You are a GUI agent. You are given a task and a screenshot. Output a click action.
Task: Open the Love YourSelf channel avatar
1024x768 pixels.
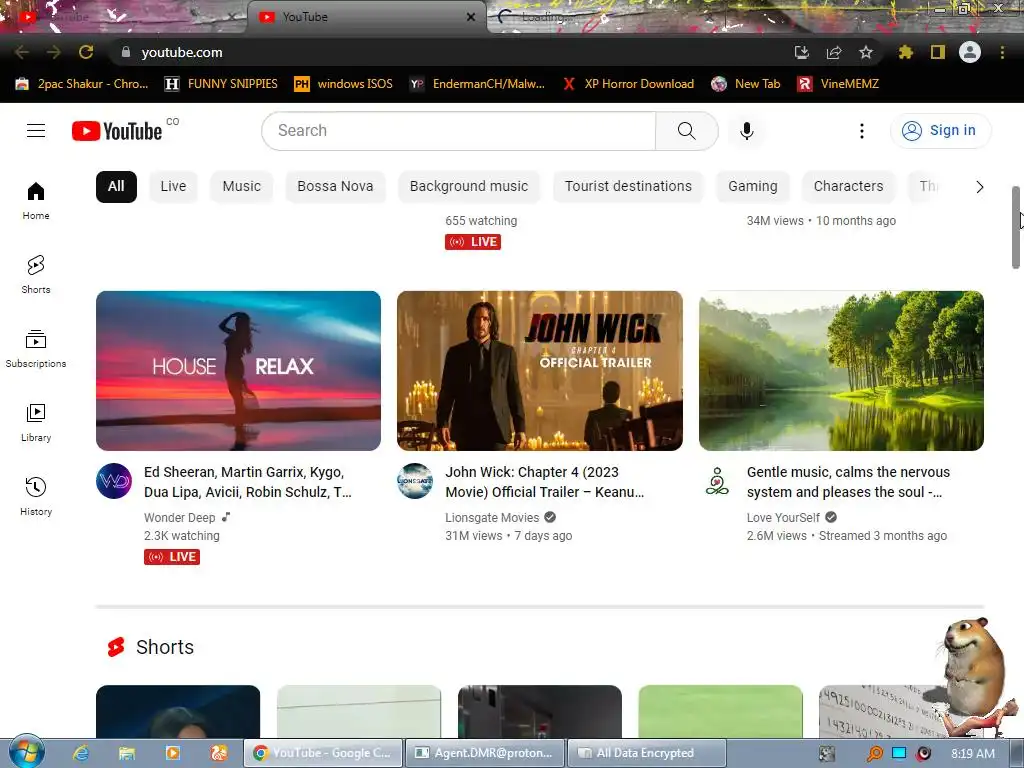[717, 481]
